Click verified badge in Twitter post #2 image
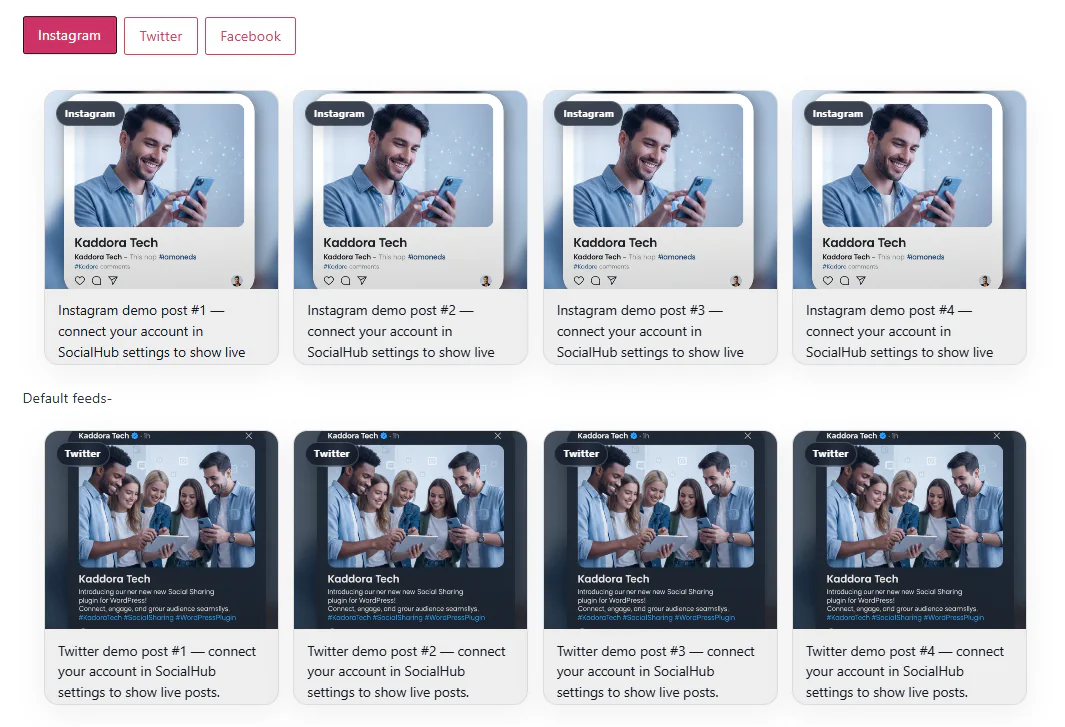 click(385, 436)
